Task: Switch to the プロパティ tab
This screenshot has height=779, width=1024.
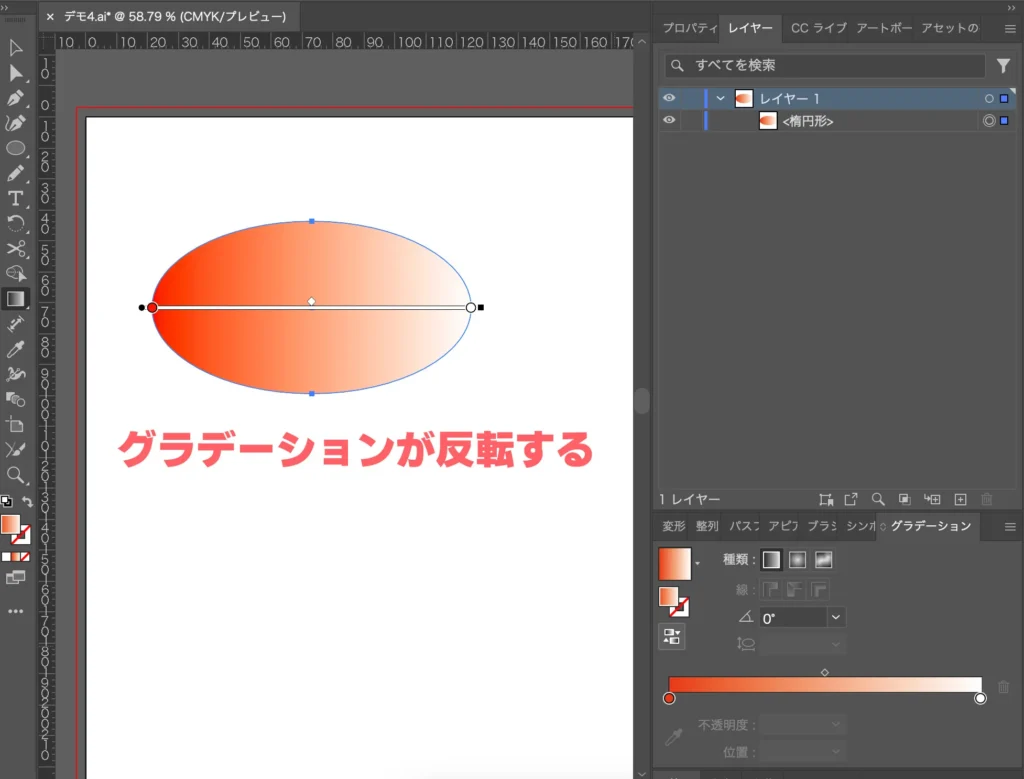Action: point(689,28)
